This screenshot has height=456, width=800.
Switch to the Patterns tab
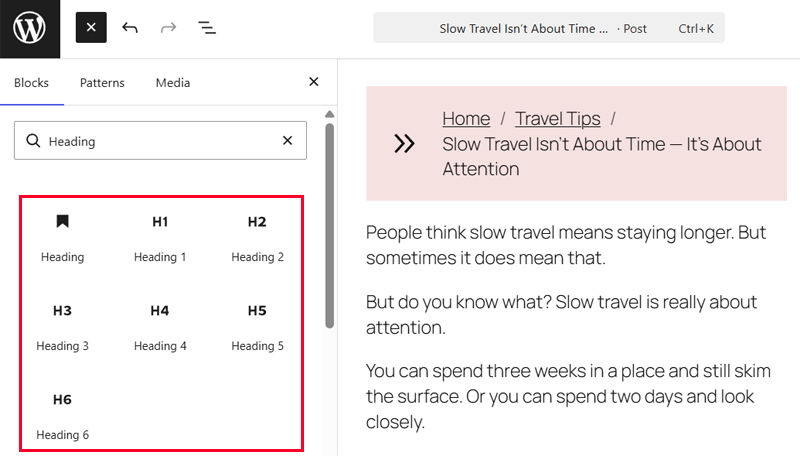point(102,83)
